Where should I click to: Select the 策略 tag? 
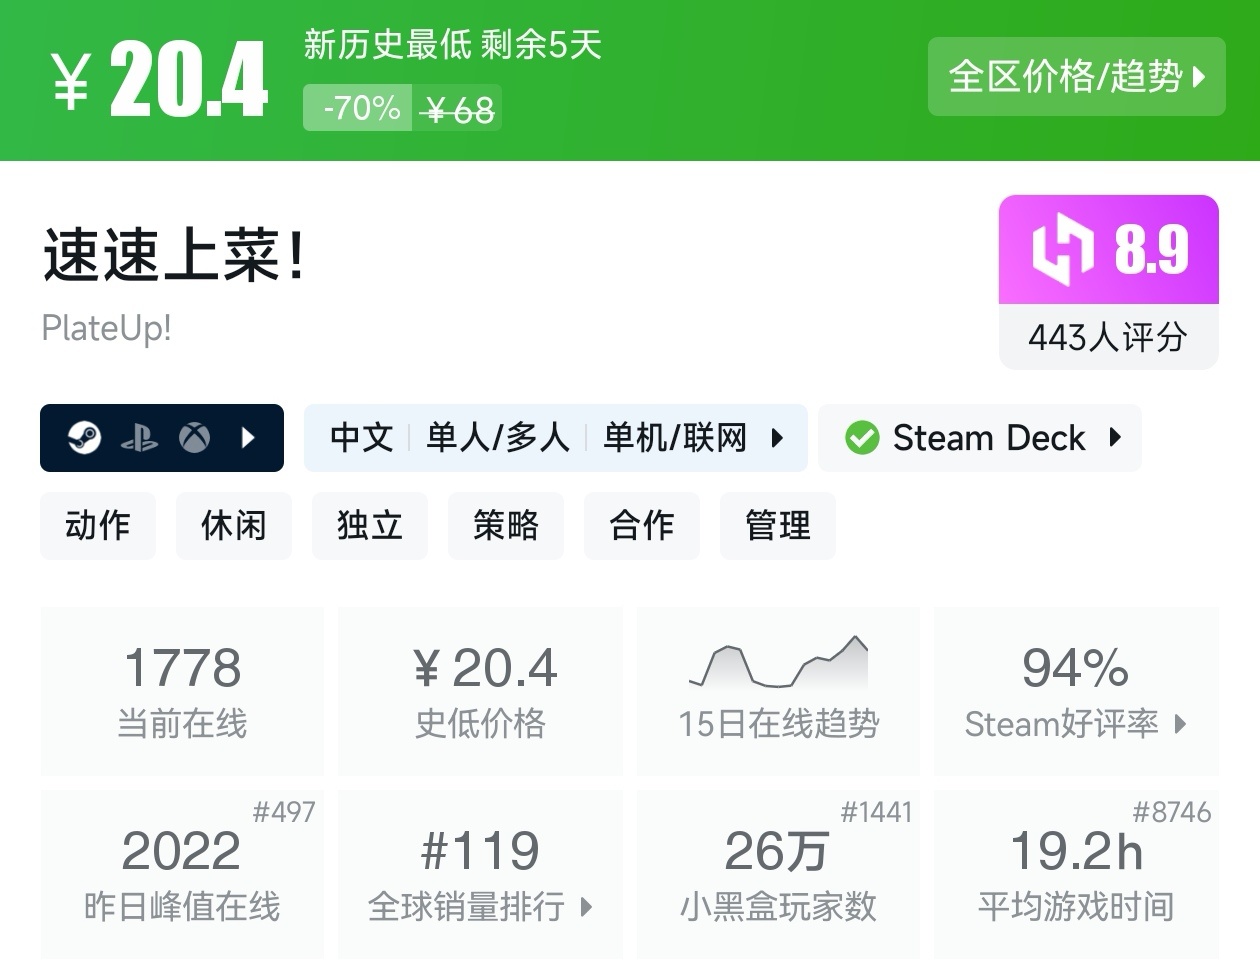pyautogui.click(x=506, y=526)
